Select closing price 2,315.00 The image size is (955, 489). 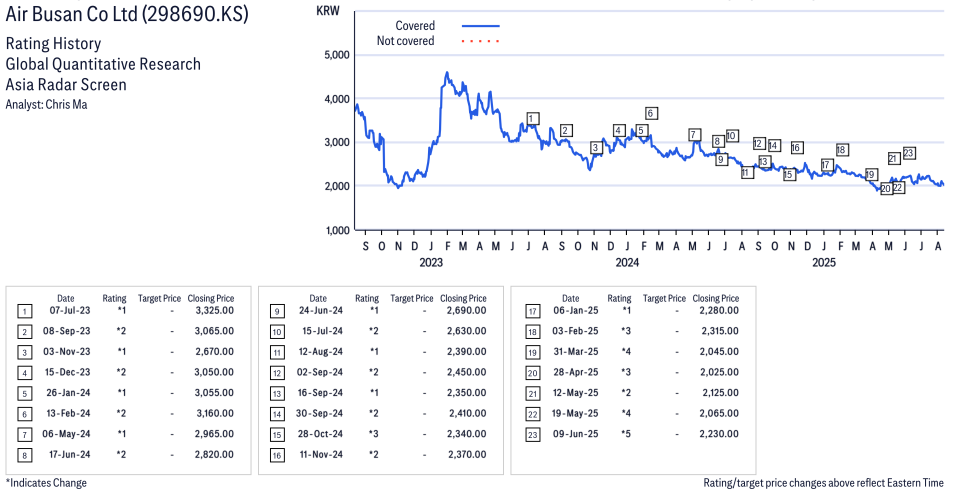(x=720, y=331)
